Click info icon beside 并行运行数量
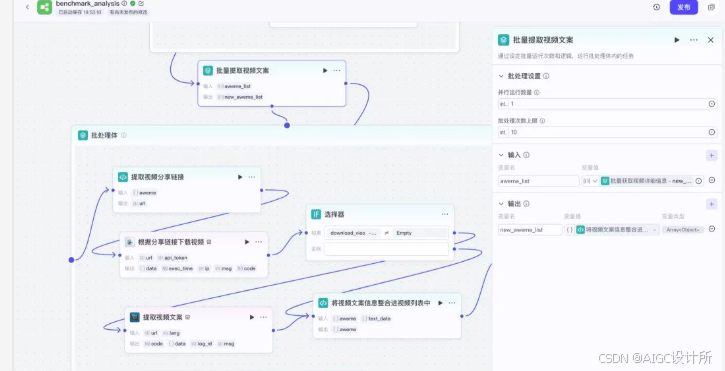725x371 pixels. [536, 93]
